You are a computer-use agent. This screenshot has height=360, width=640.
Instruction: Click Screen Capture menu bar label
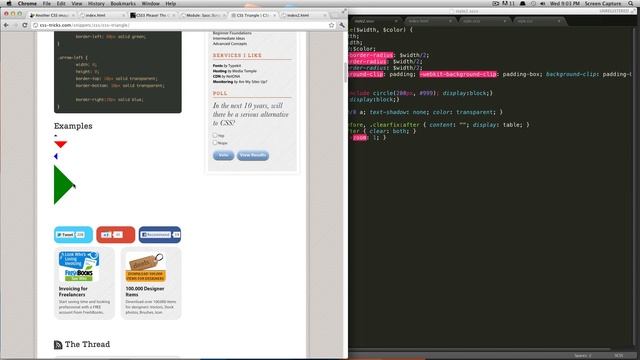coord(603,3)
